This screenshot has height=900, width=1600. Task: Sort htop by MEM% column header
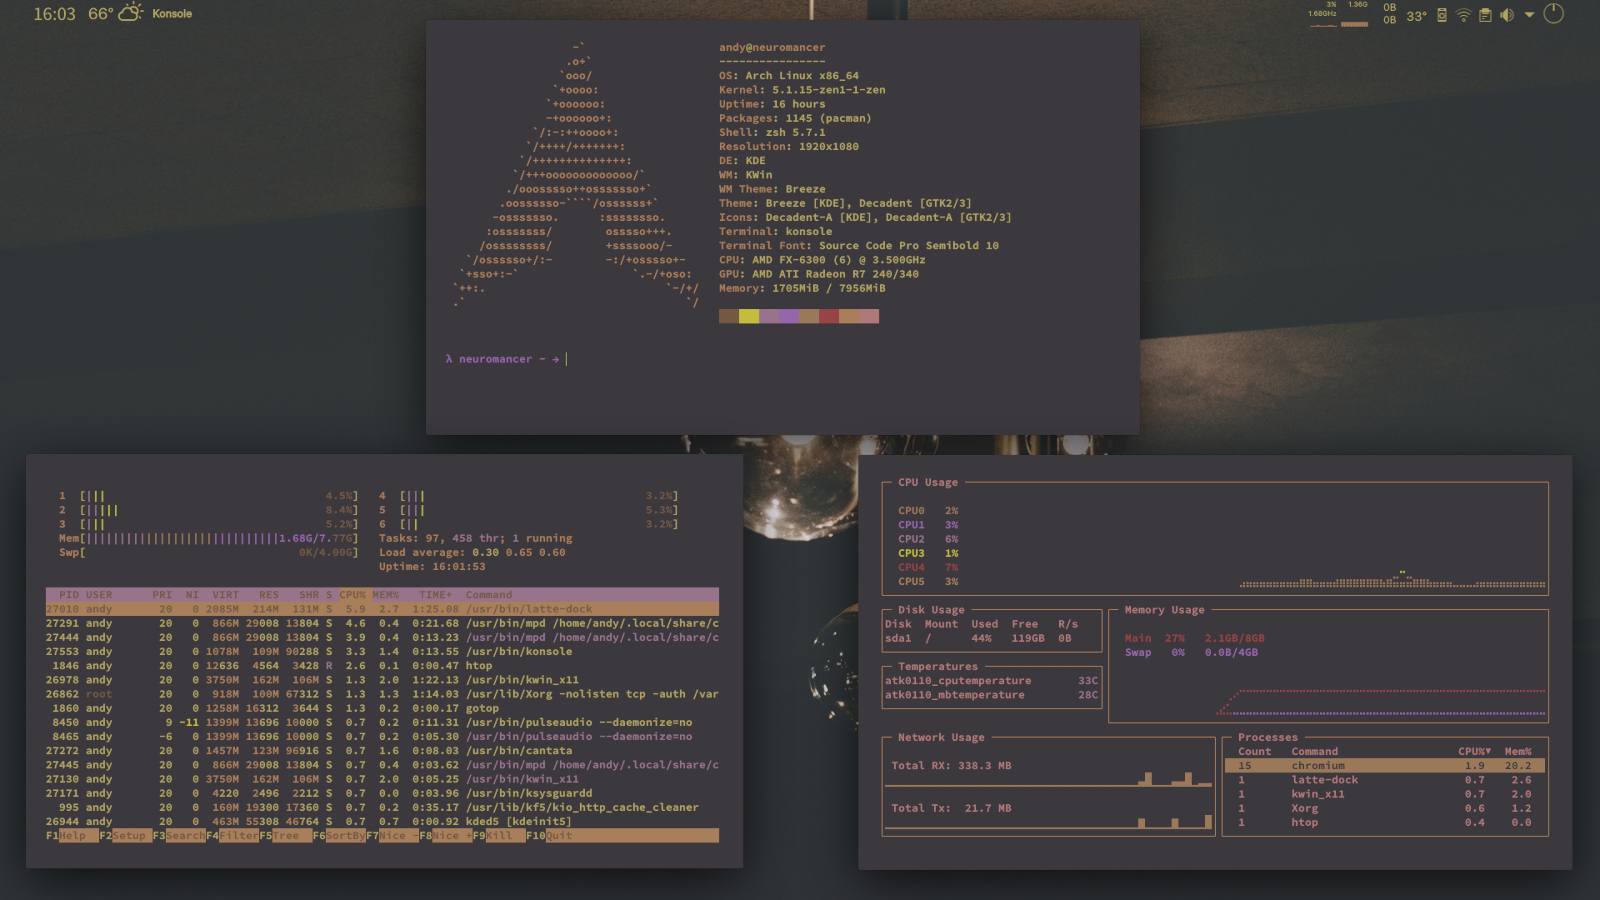(x=385, y=595)
